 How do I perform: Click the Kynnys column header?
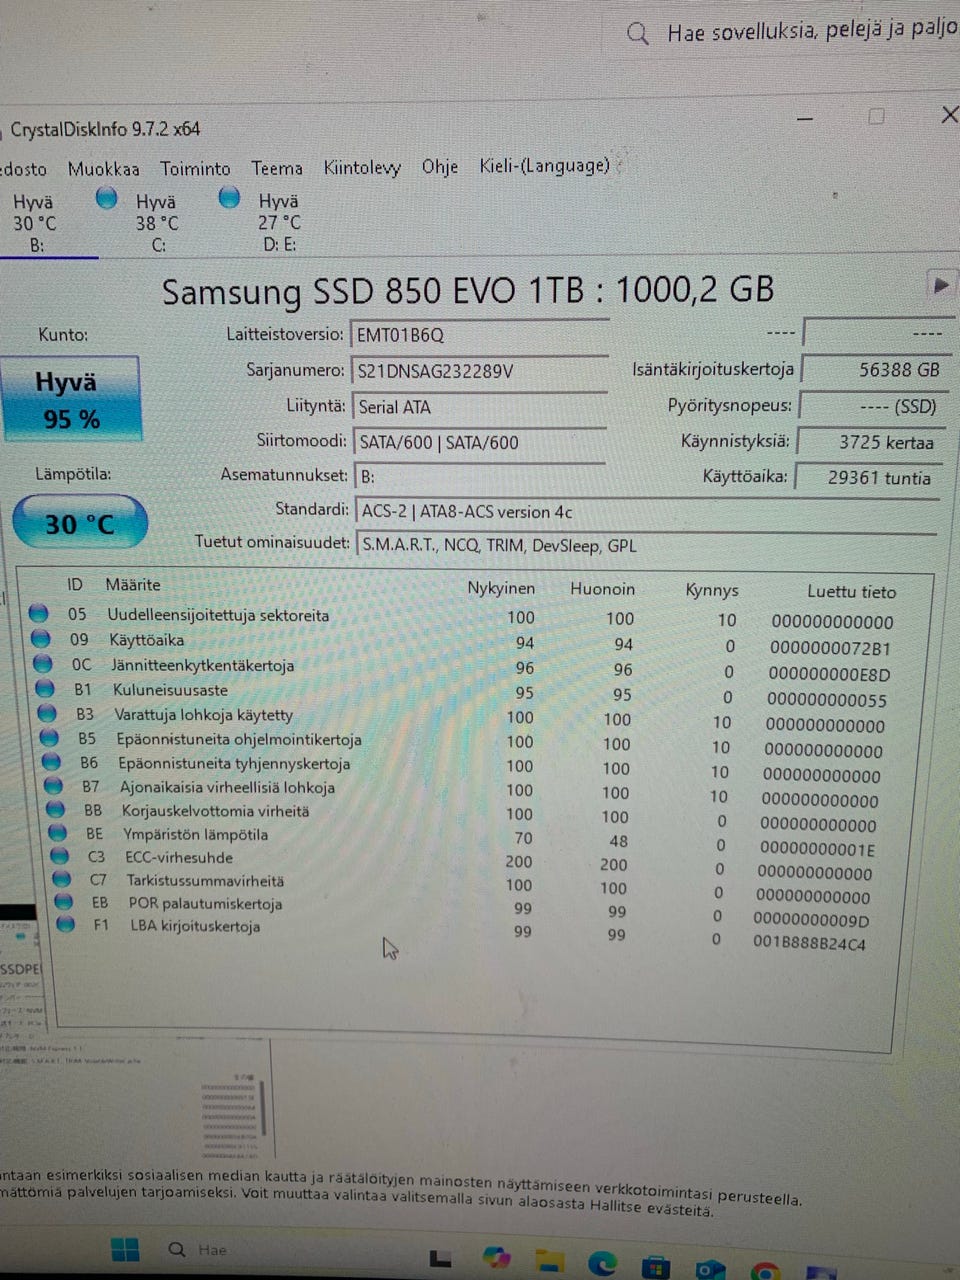[x=712, y=590]
